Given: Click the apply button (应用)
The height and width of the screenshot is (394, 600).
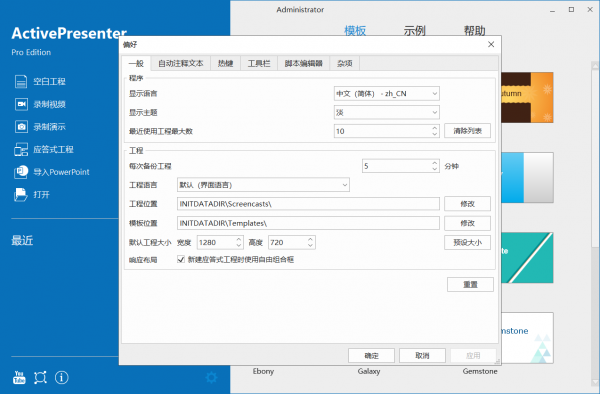Looking at the screenshot, I should (x=473, y=355).
